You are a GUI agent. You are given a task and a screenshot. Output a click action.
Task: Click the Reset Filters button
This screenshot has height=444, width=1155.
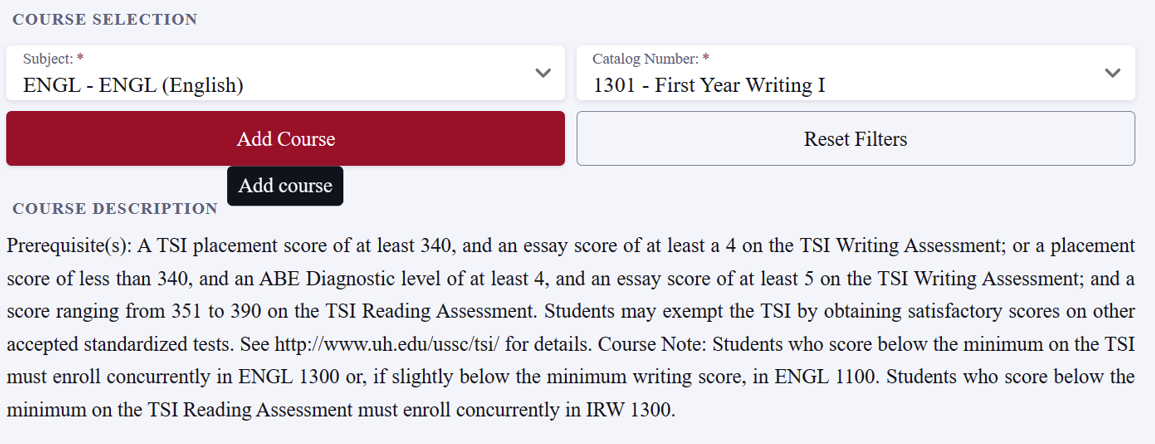point(855,139)
